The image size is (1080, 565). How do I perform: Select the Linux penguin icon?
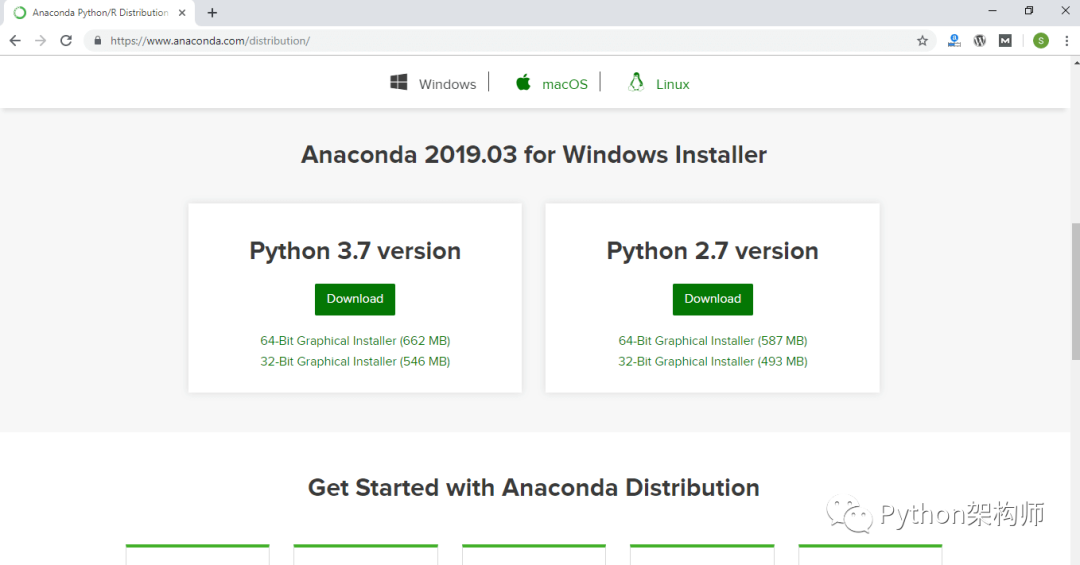(x=636, y=83)
